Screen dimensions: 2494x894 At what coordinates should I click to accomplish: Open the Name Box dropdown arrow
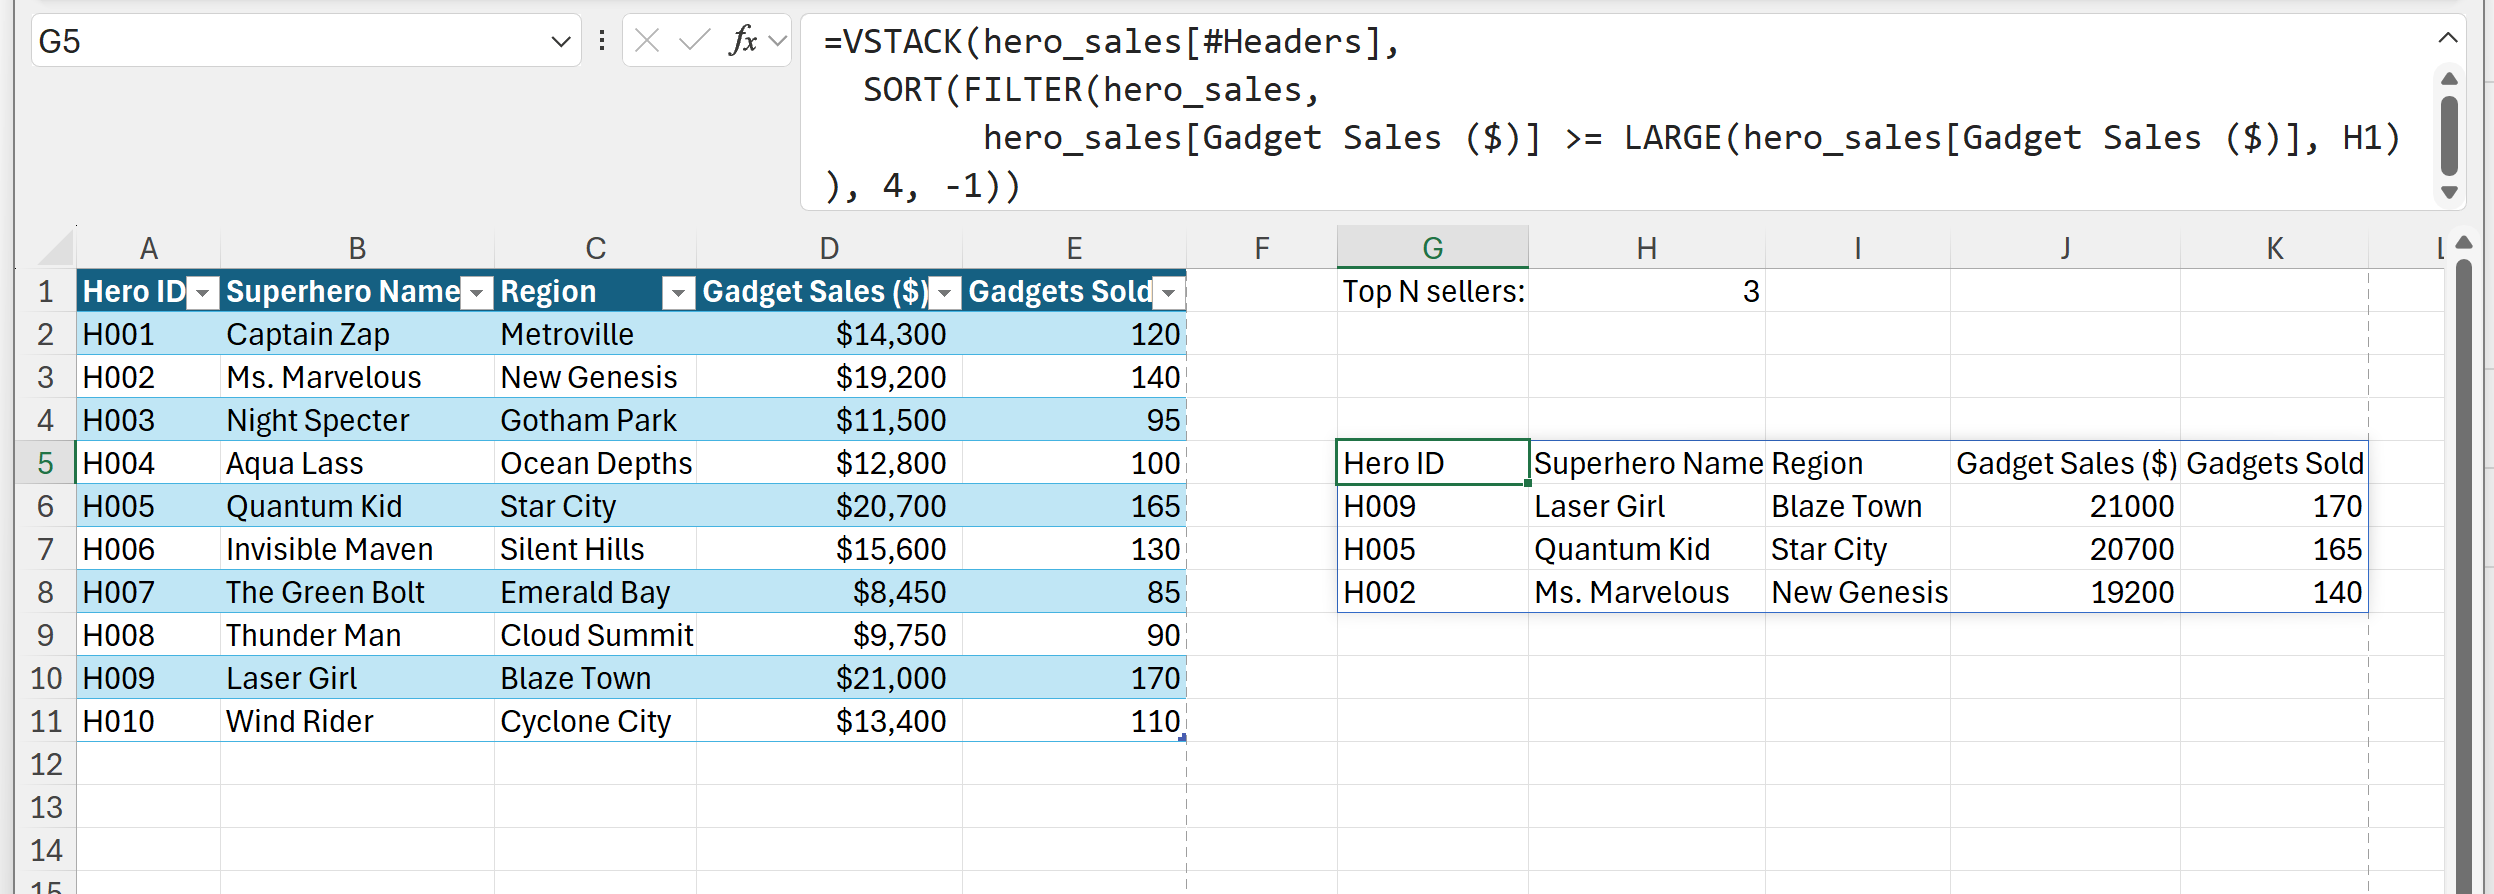pos(560,42)
